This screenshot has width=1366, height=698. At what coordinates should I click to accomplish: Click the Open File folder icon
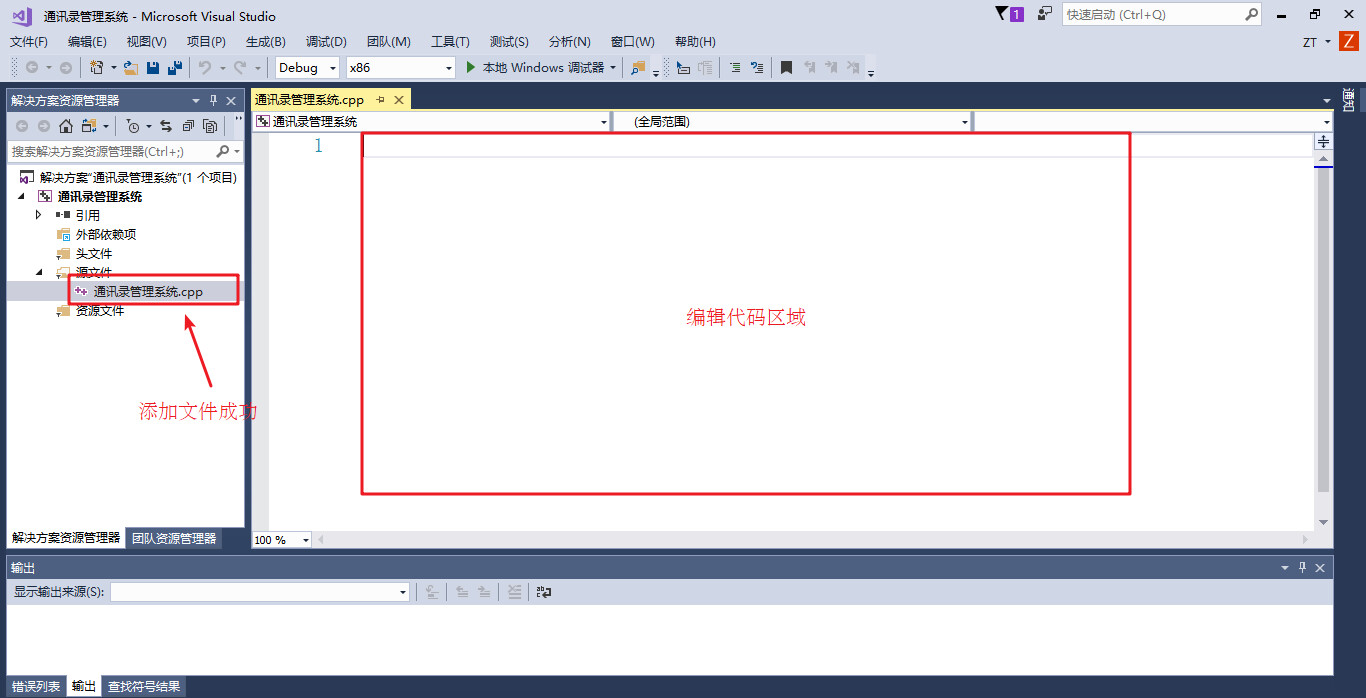coord(130,68)
